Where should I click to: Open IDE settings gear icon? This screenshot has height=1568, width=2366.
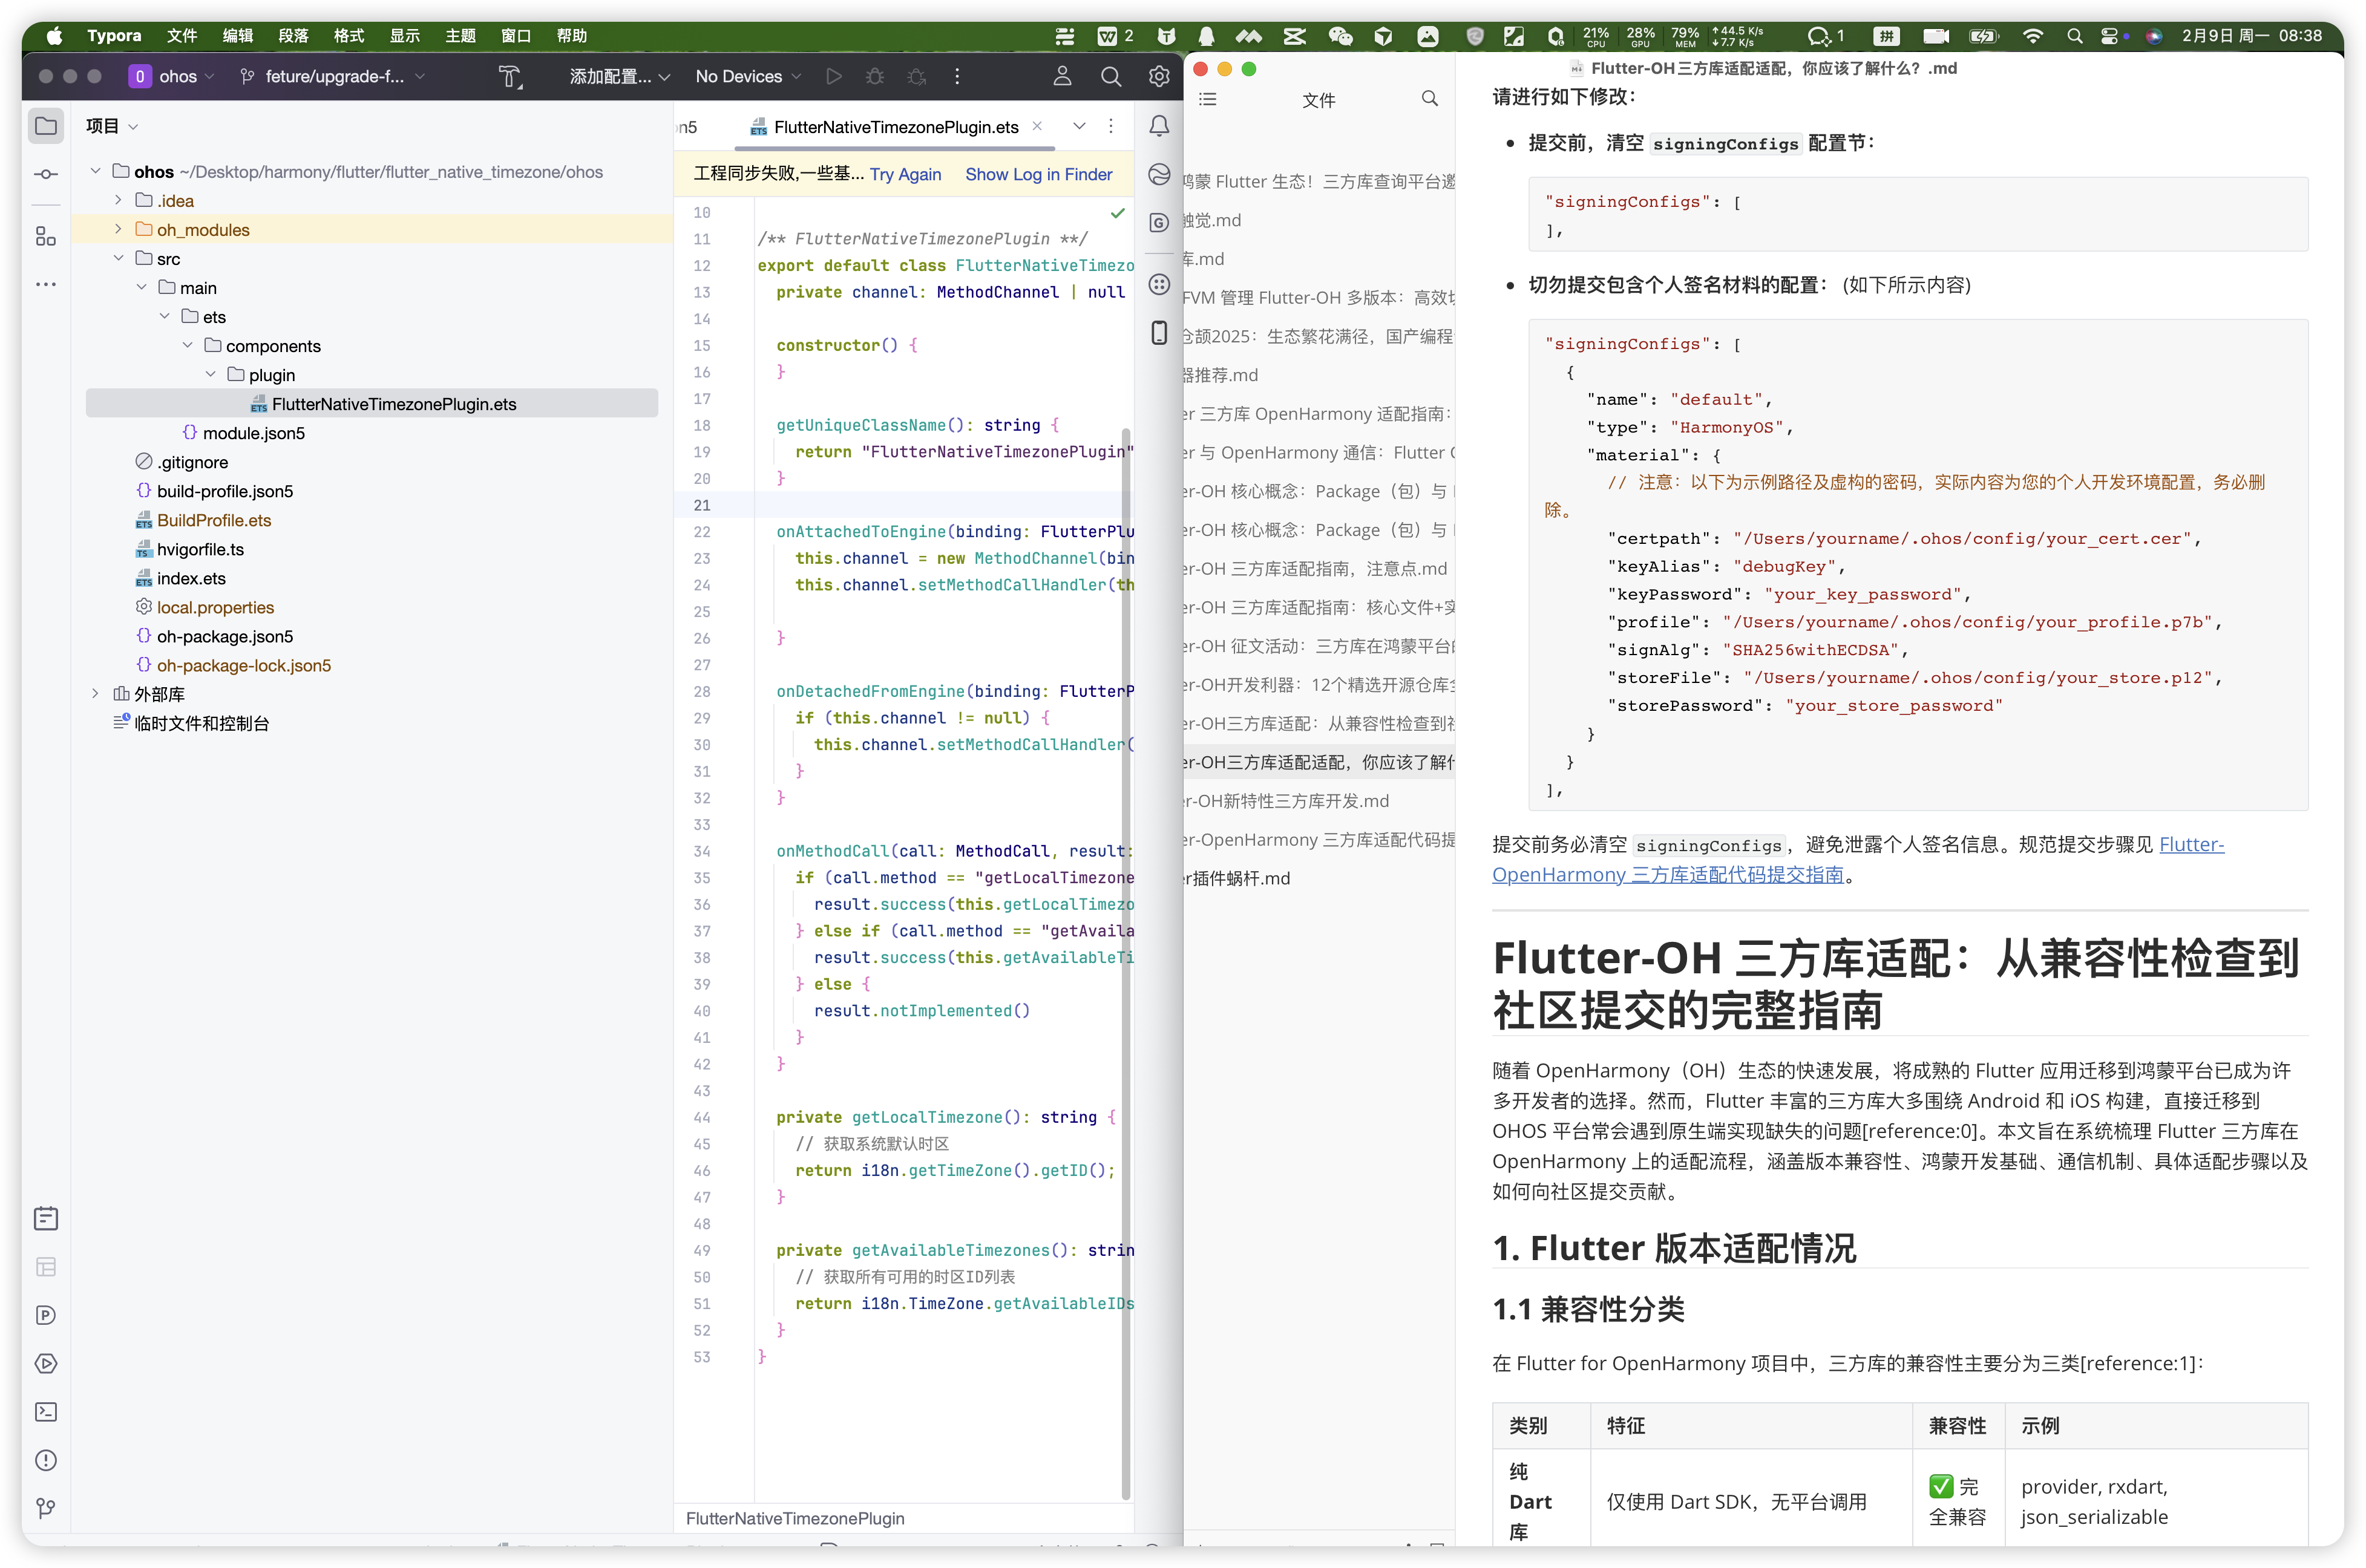point(1159,76)
